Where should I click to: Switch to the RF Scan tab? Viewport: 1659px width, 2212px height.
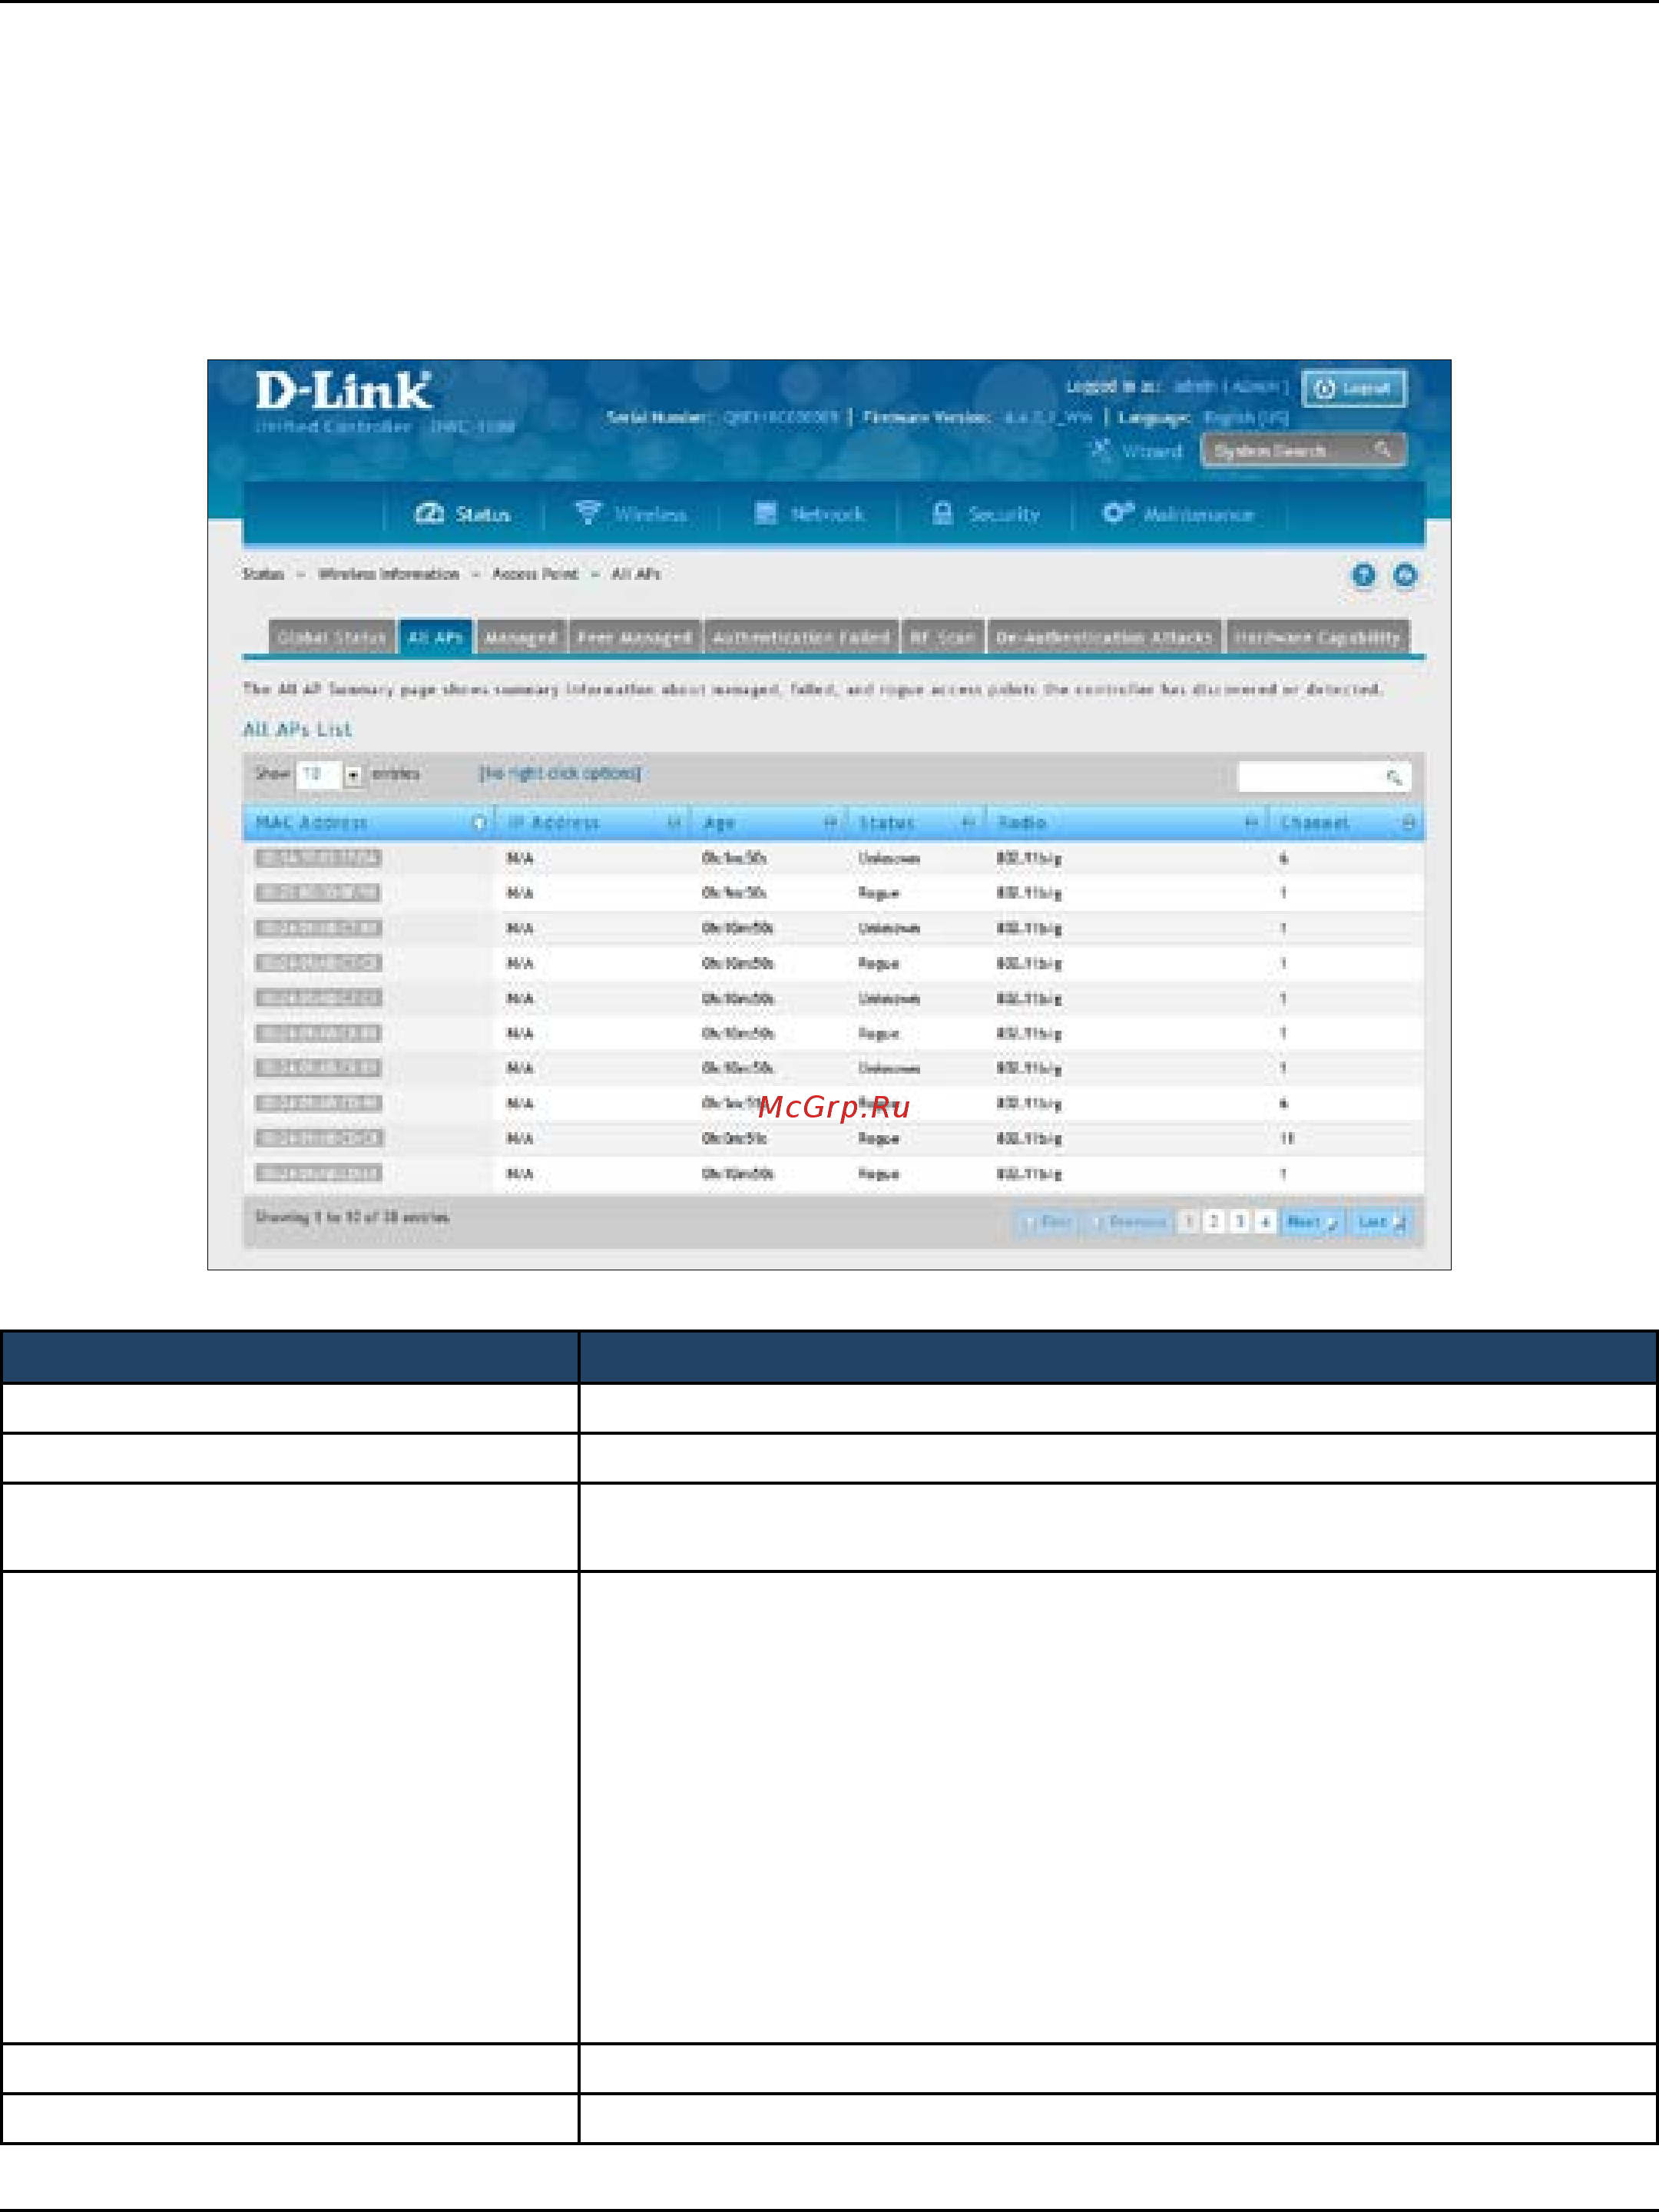(942, 637)
